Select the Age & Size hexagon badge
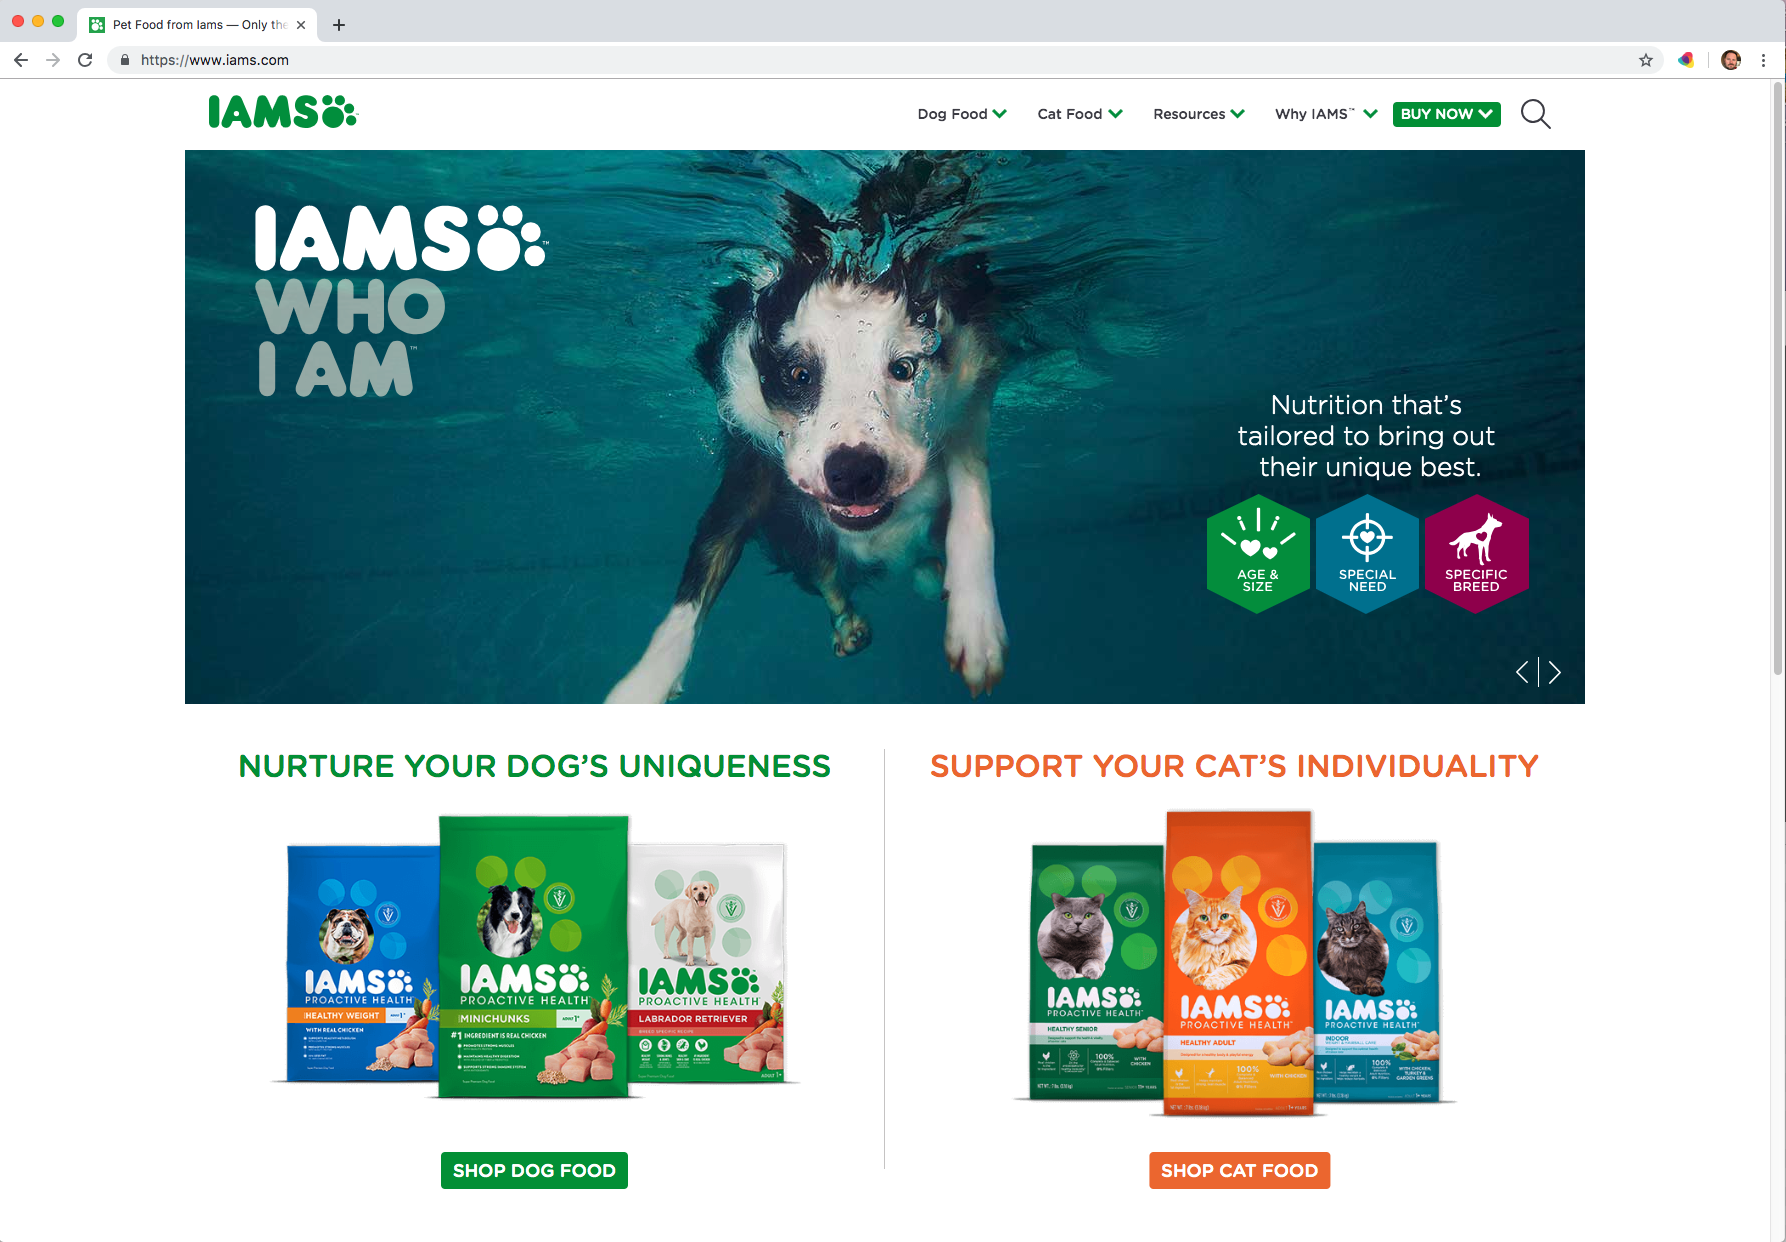1786x1242 pixels. point(1258,554)
